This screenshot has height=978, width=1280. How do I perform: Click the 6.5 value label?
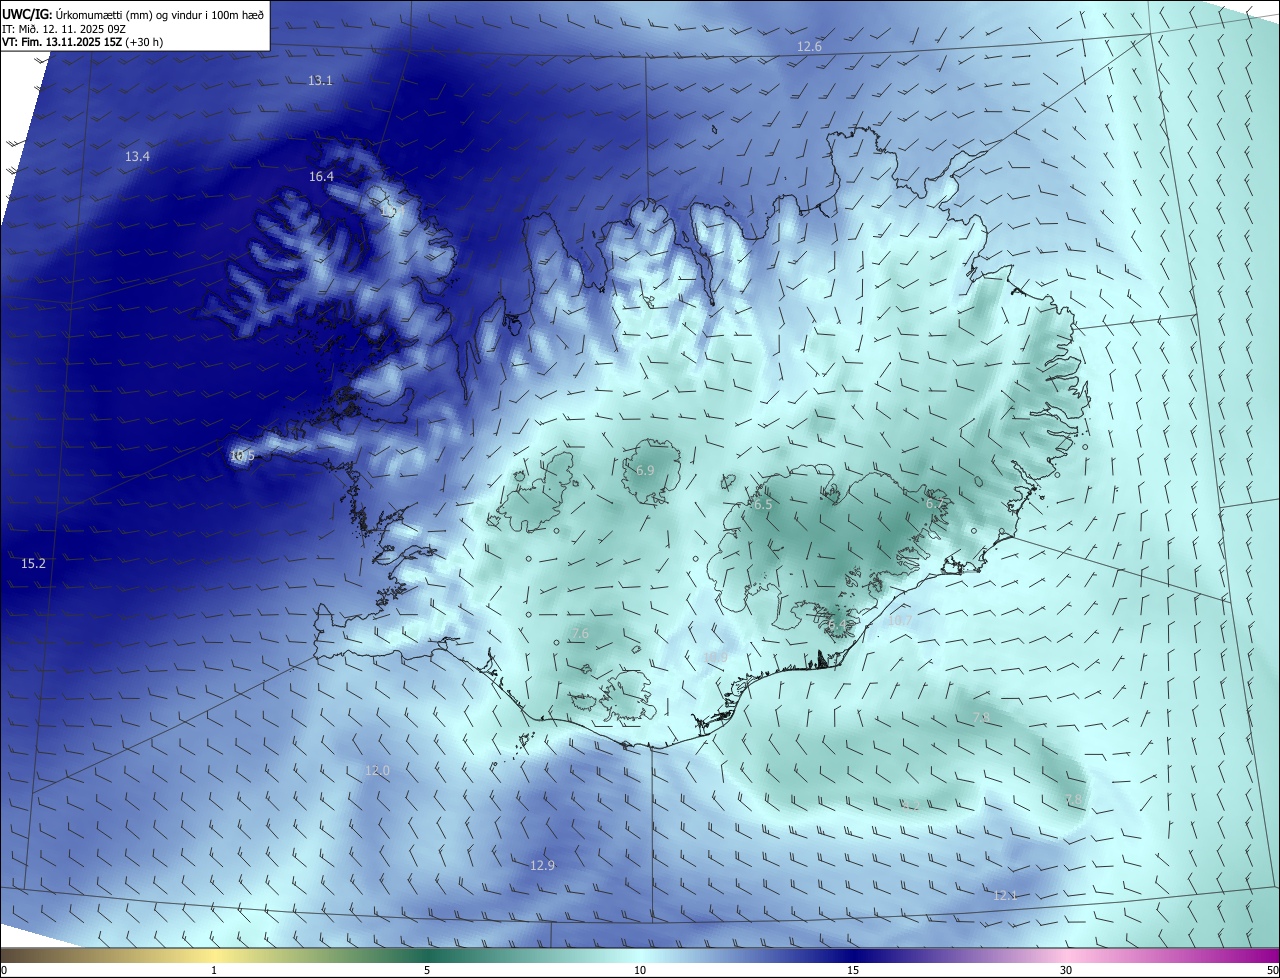click(762, 505)
